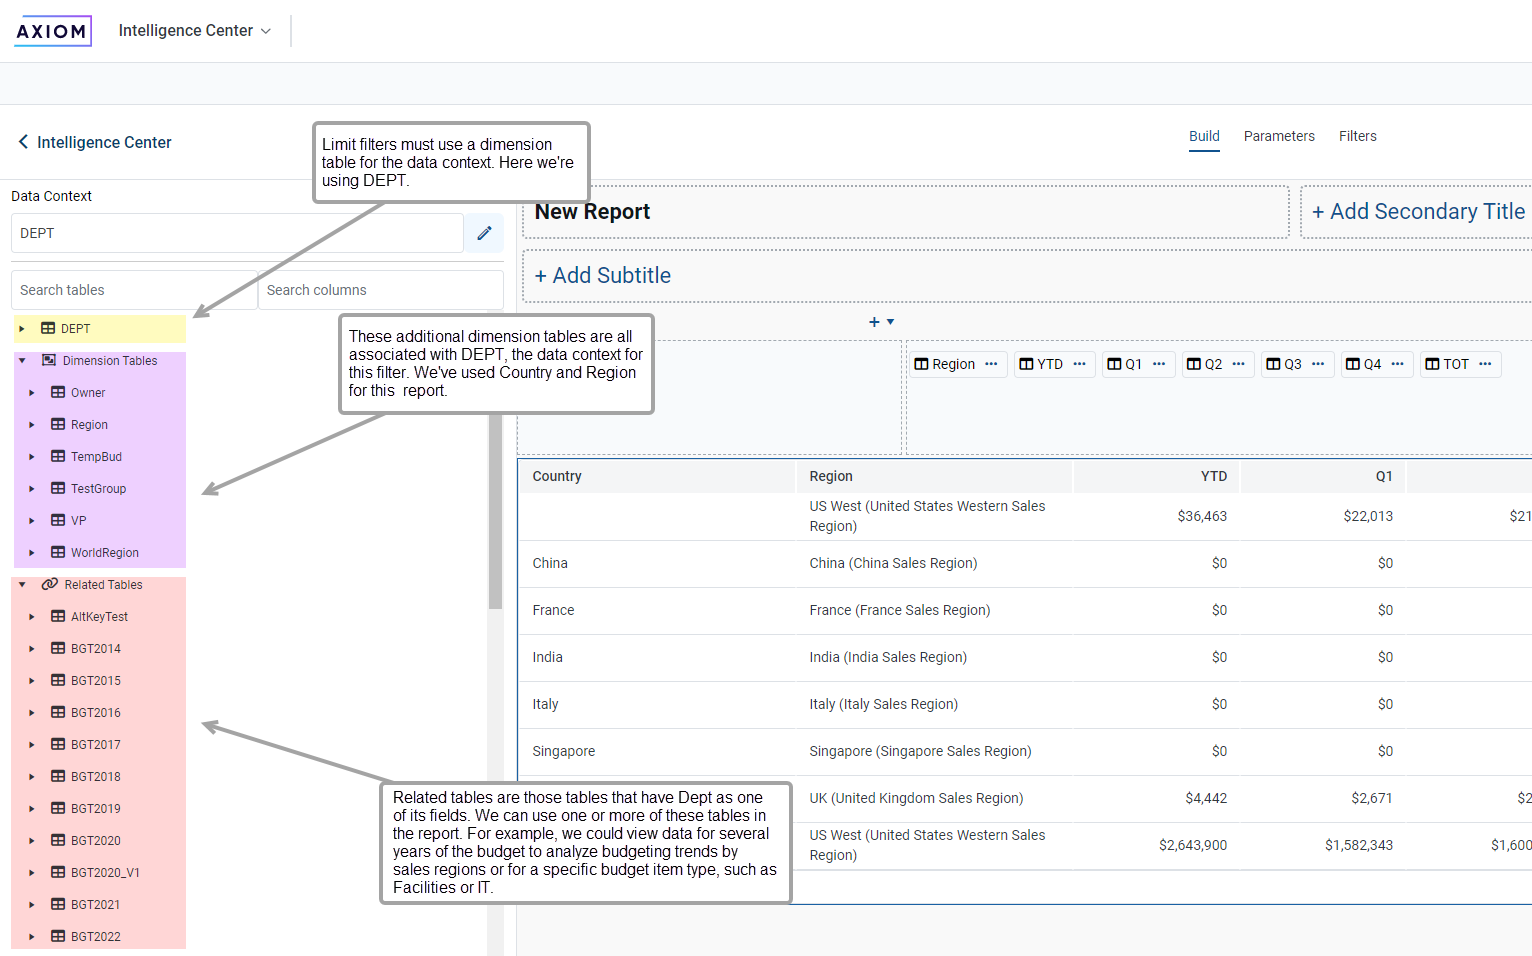Click Add Secondary Title
This screenshot has width=1532, height=956.
pos(1417,212)
